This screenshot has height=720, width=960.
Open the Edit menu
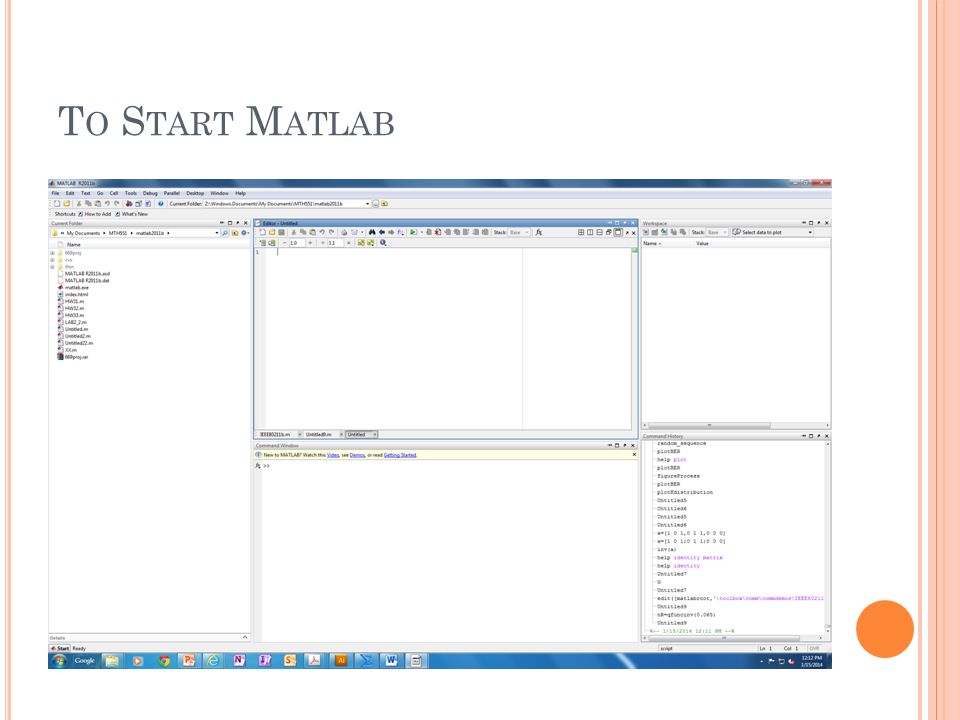coord(70,193)
